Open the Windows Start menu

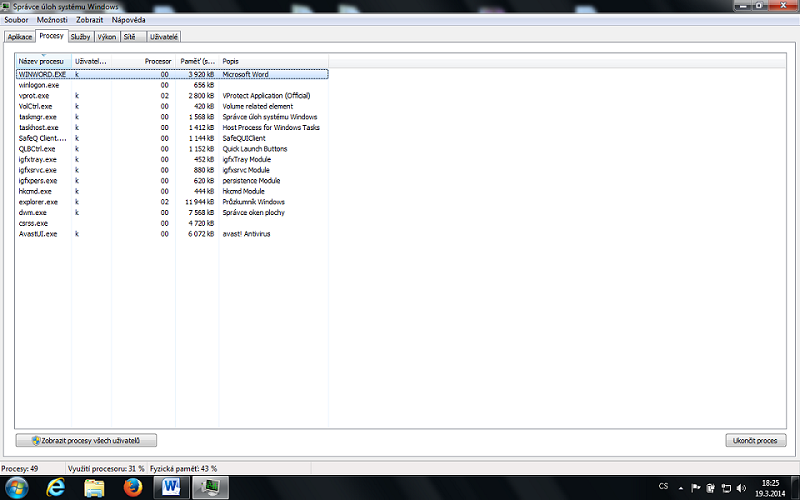(17, 487)
